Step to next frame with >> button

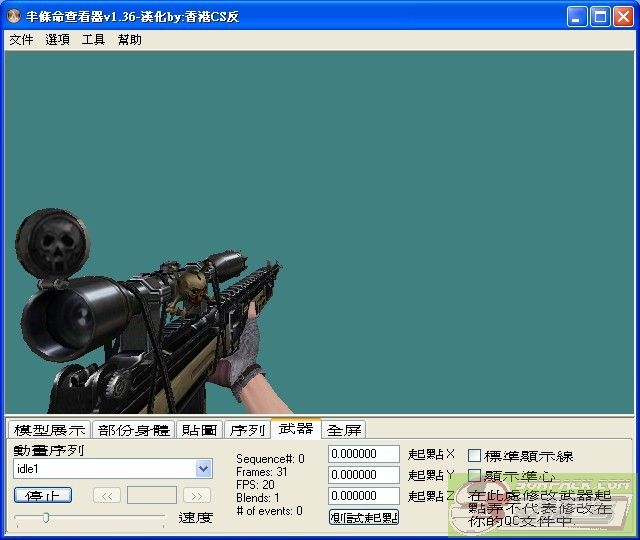point(197,495)
